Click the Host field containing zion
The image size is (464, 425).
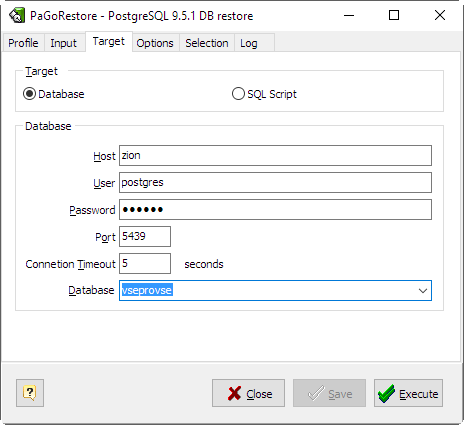[x=275, y=155]
